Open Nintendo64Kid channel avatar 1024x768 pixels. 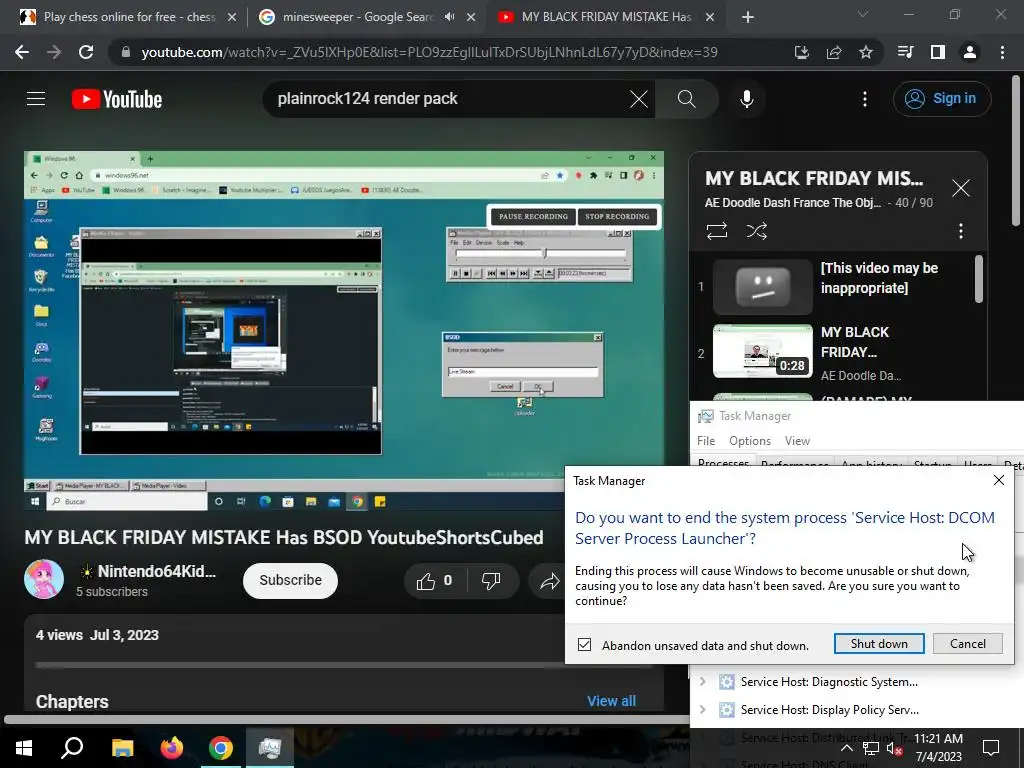coord(44,579)
